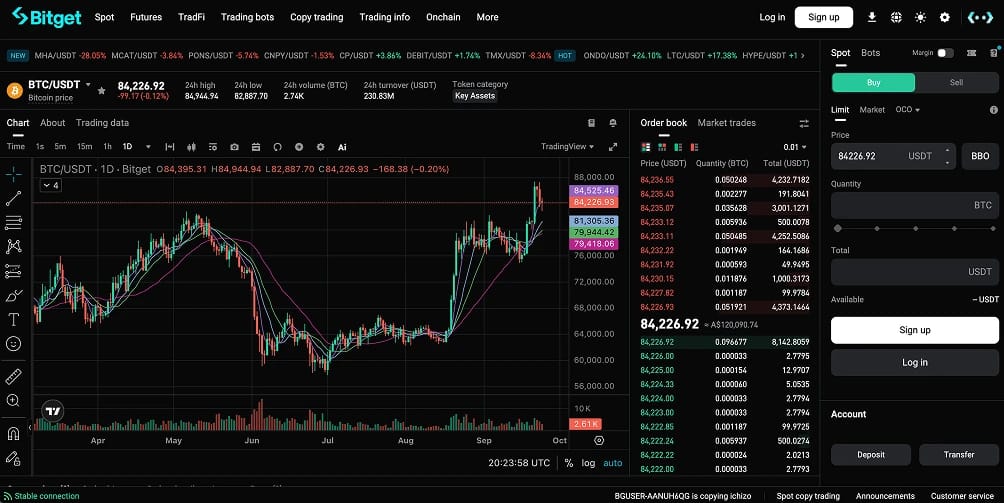Toggle the lock drawings pencil icon
The width and height of the screenshot is (1004, 503).
(13, 458)
